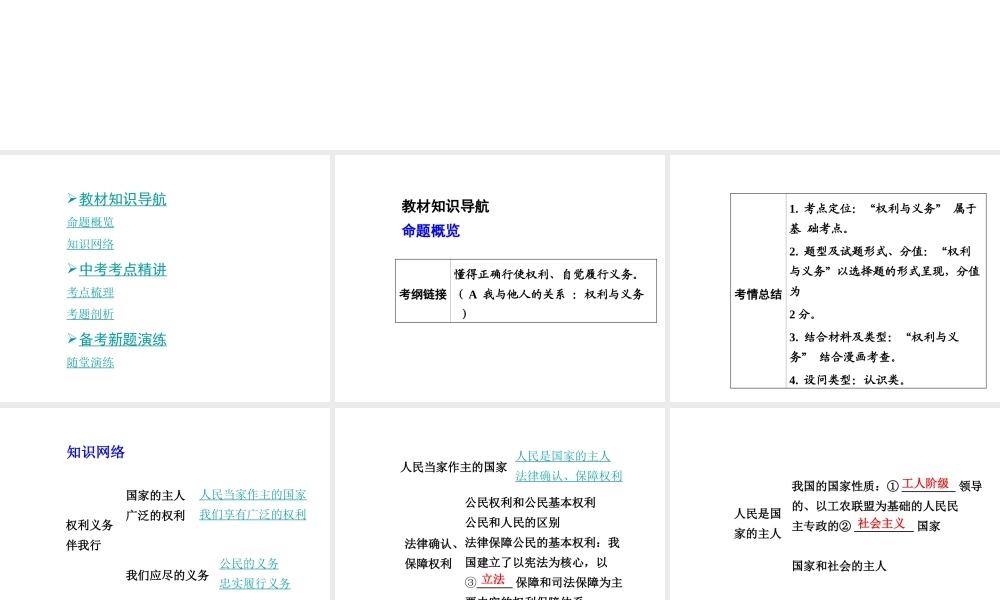This screenshot has width=1000, height=600.
Task: Follow the 我们享有广泛的权利 link
Action: point(253,514)
